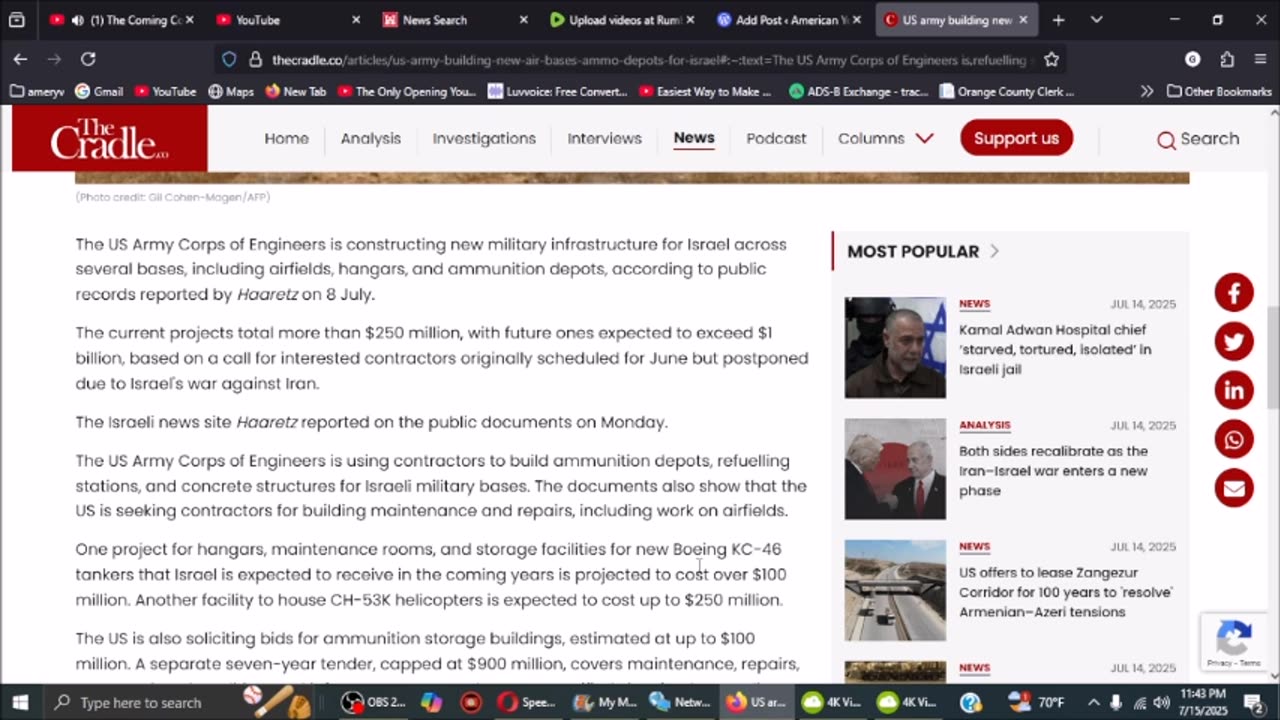This screenshot has height=720, width=1280.
Task: Share the article by email
Action: tap(1234, 488)
